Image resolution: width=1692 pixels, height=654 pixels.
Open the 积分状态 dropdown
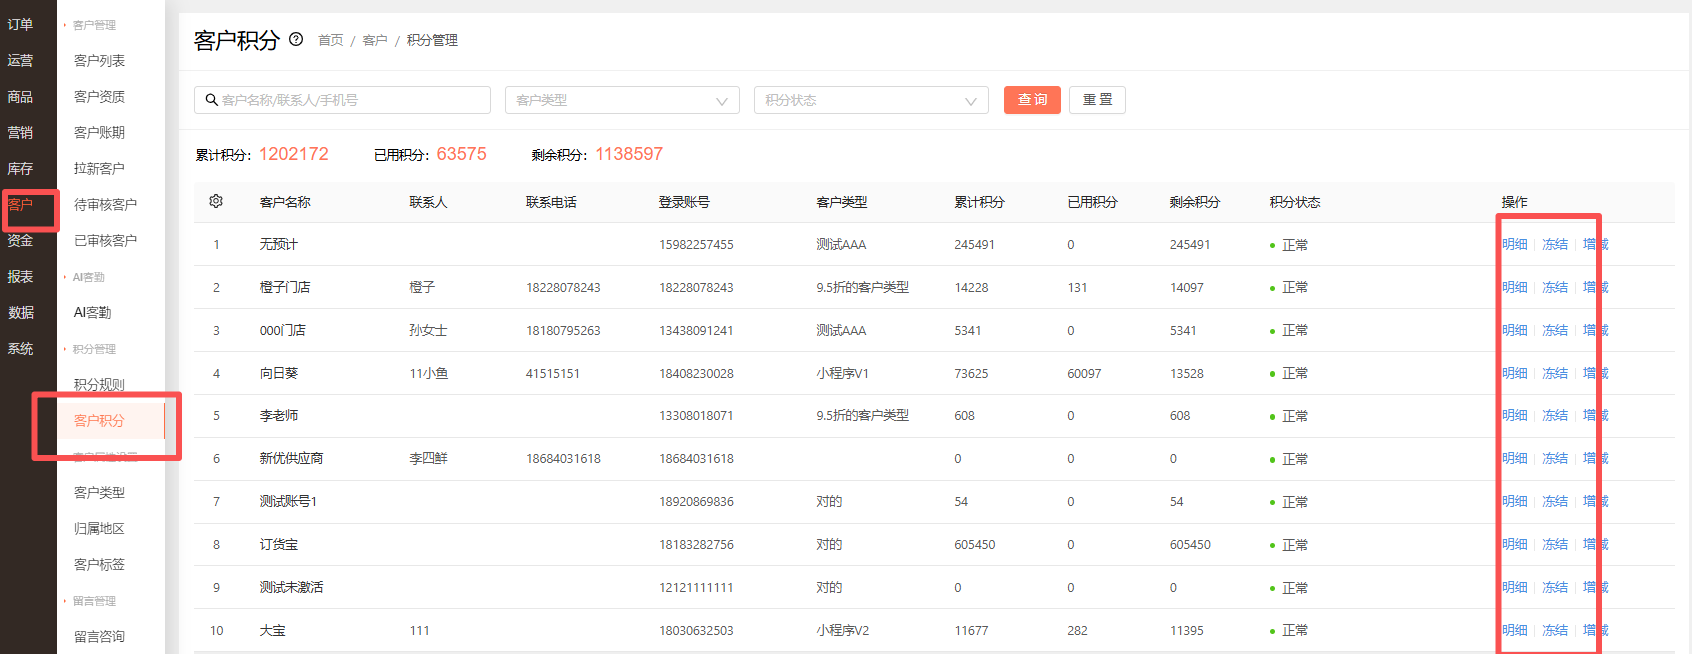click(x=871, y=100)
